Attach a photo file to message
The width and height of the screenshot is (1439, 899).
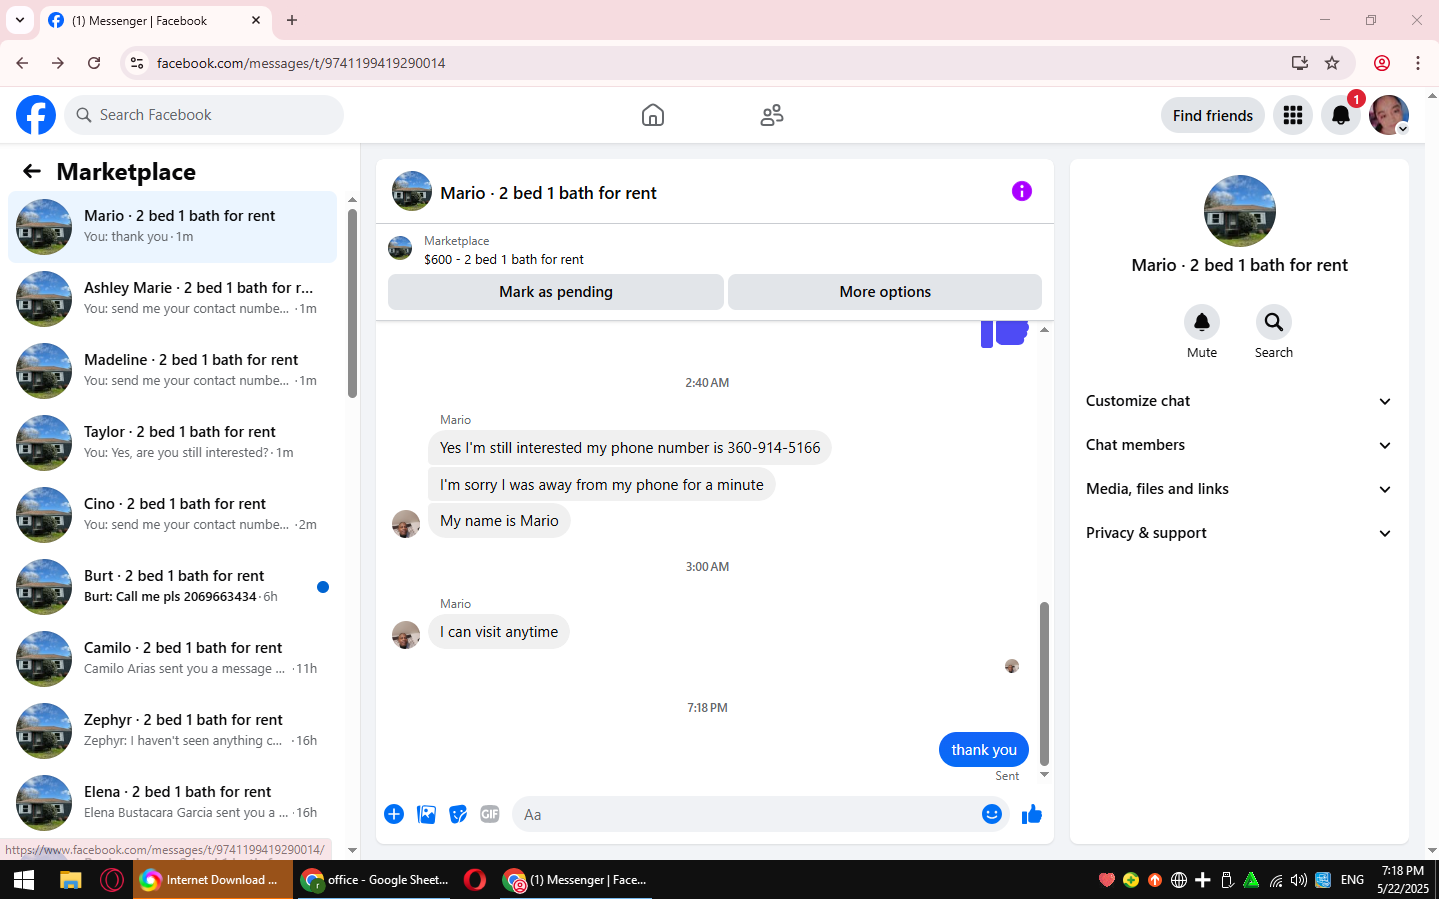coord(426,814)
